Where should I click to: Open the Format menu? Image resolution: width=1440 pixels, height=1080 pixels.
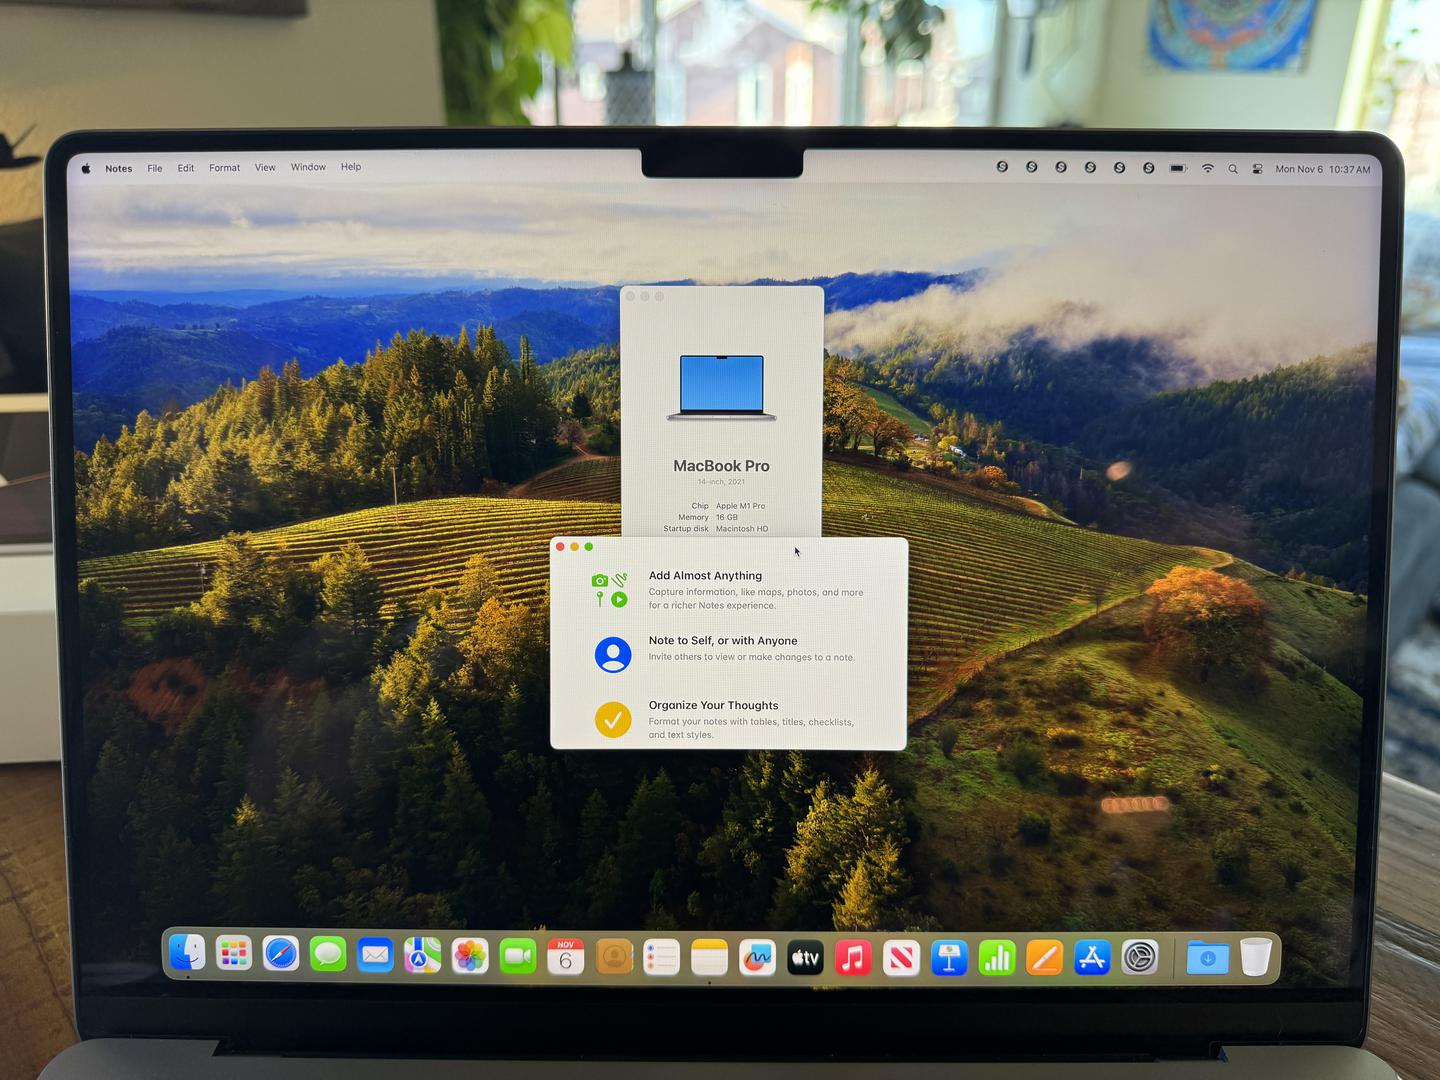[225, 168]
